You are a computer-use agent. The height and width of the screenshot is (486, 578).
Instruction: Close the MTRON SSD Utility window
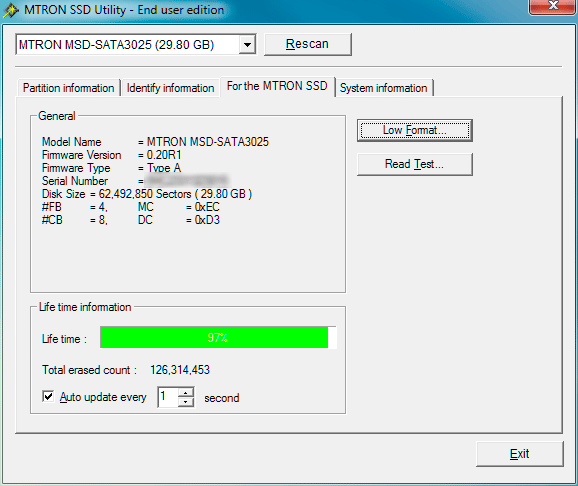coord(553,6)
